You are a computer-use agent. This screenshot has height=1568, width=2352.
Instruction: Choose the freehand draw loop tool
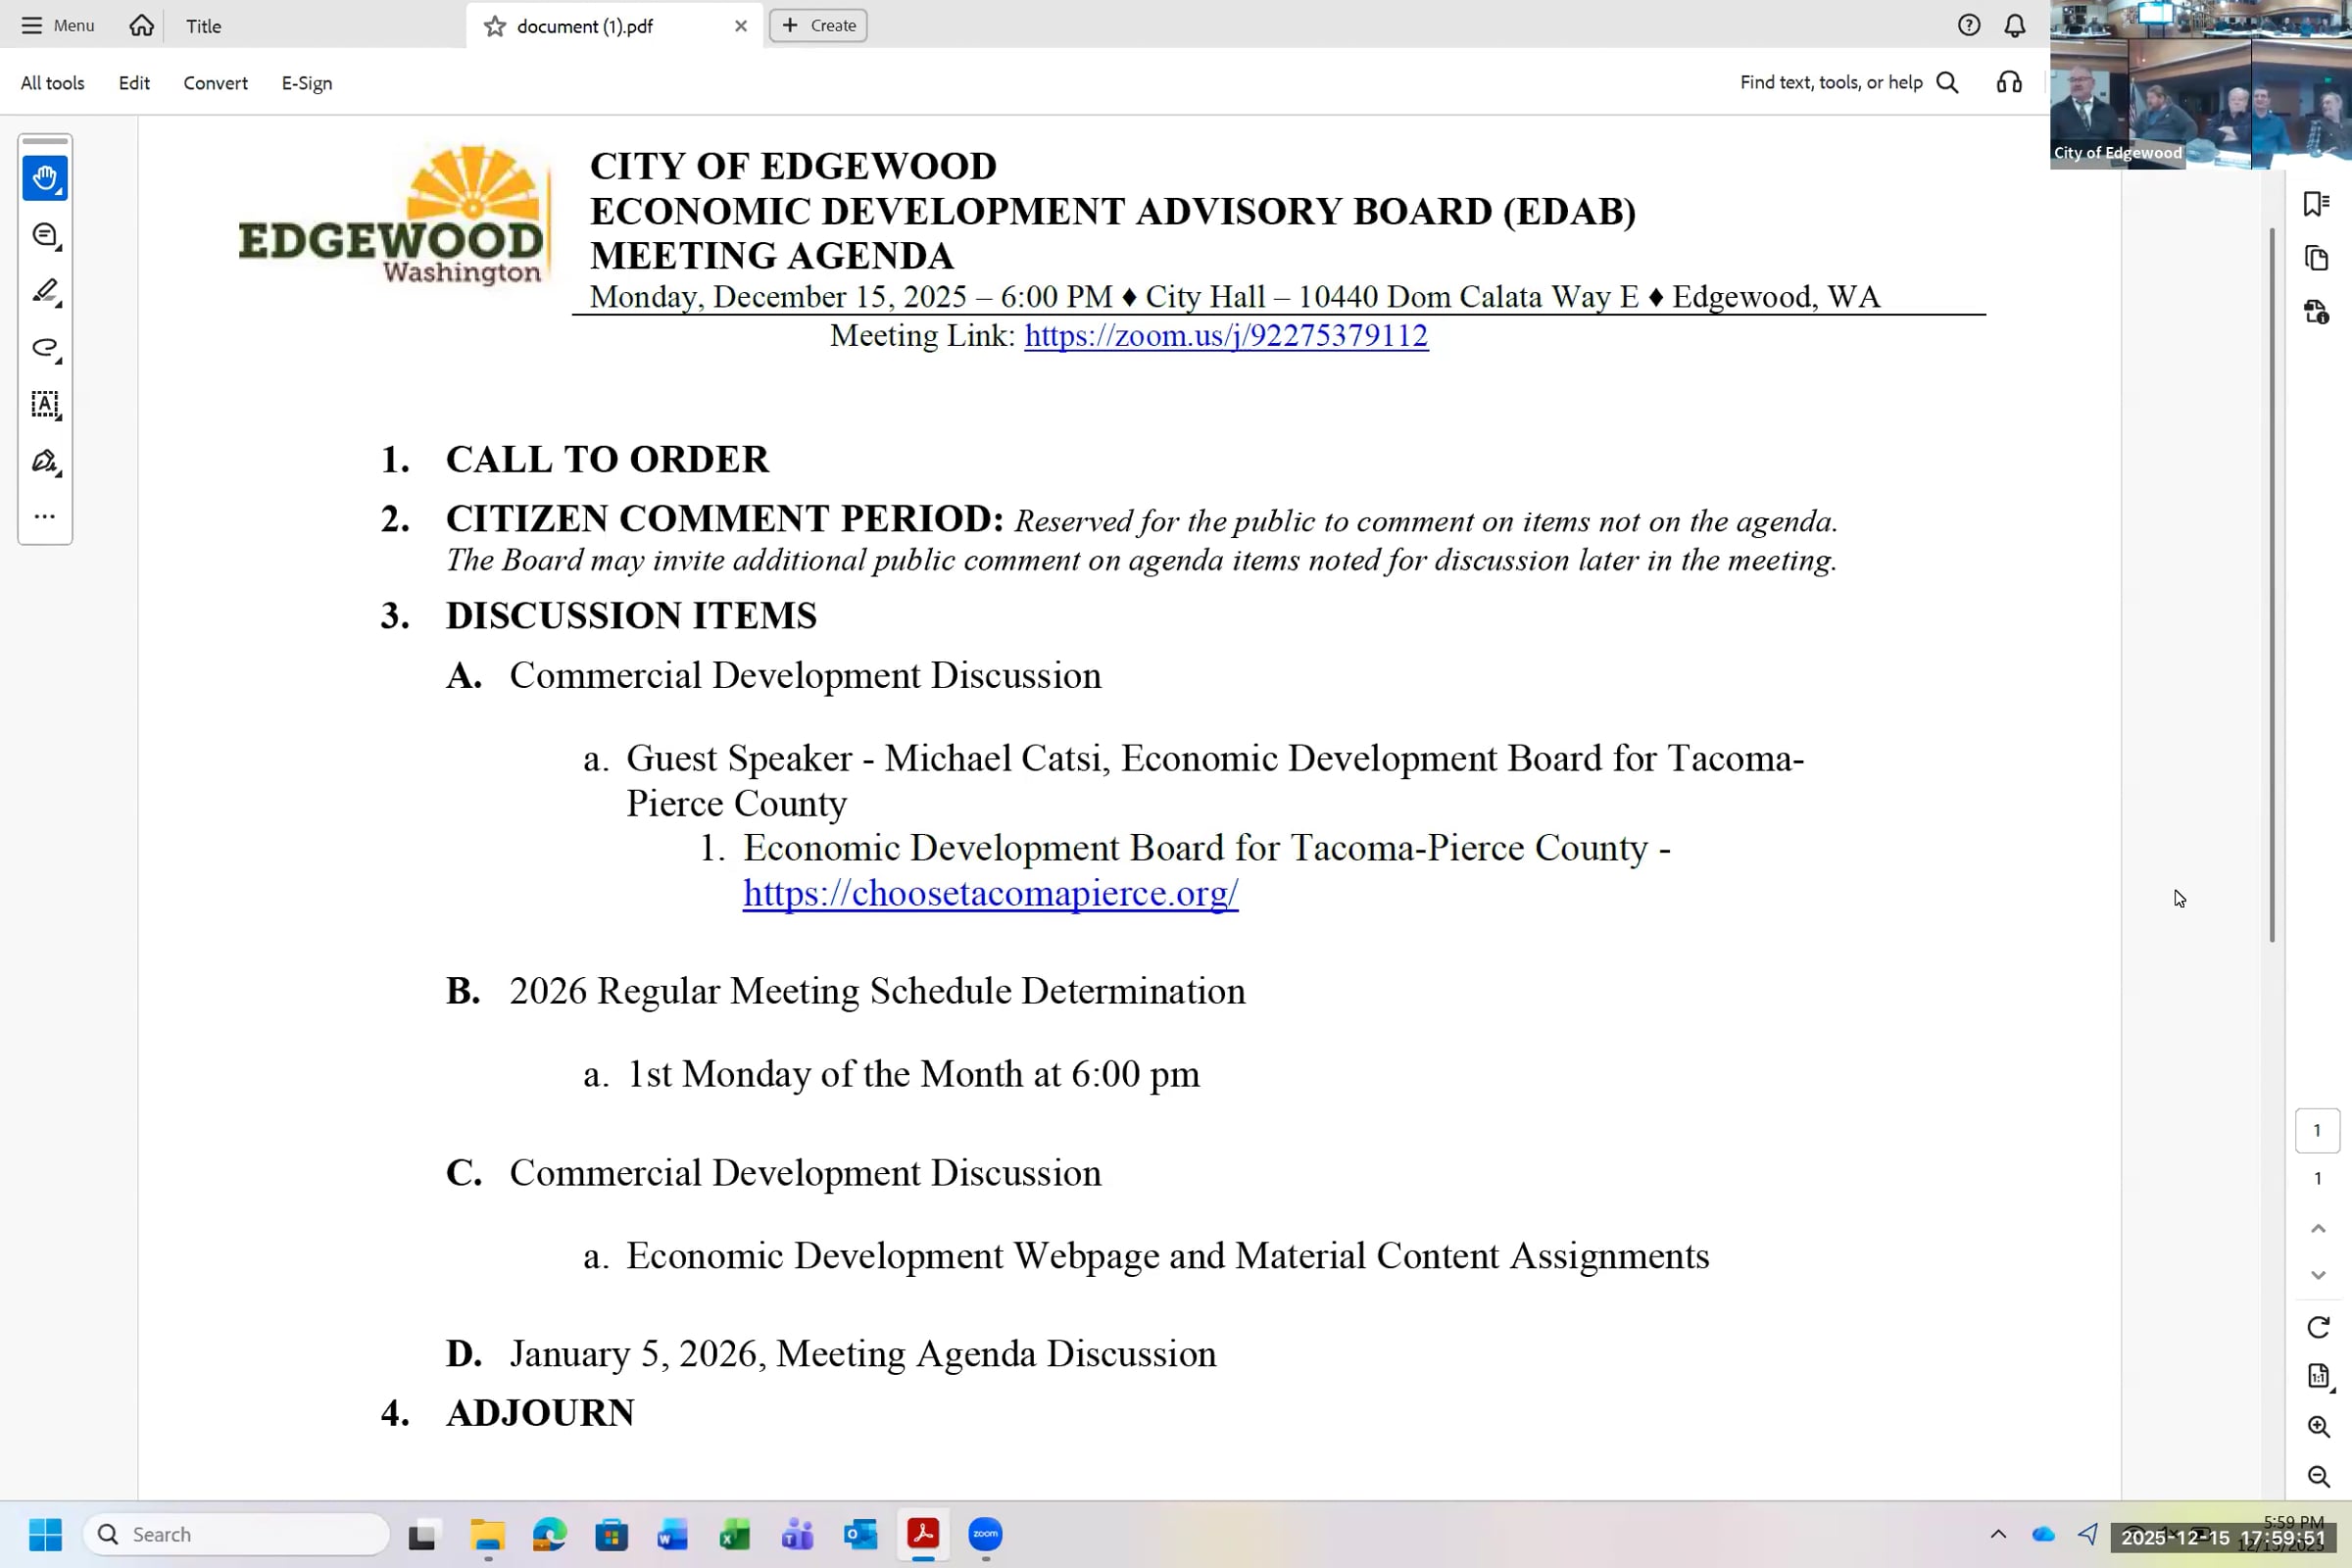[x=45, y=348]
